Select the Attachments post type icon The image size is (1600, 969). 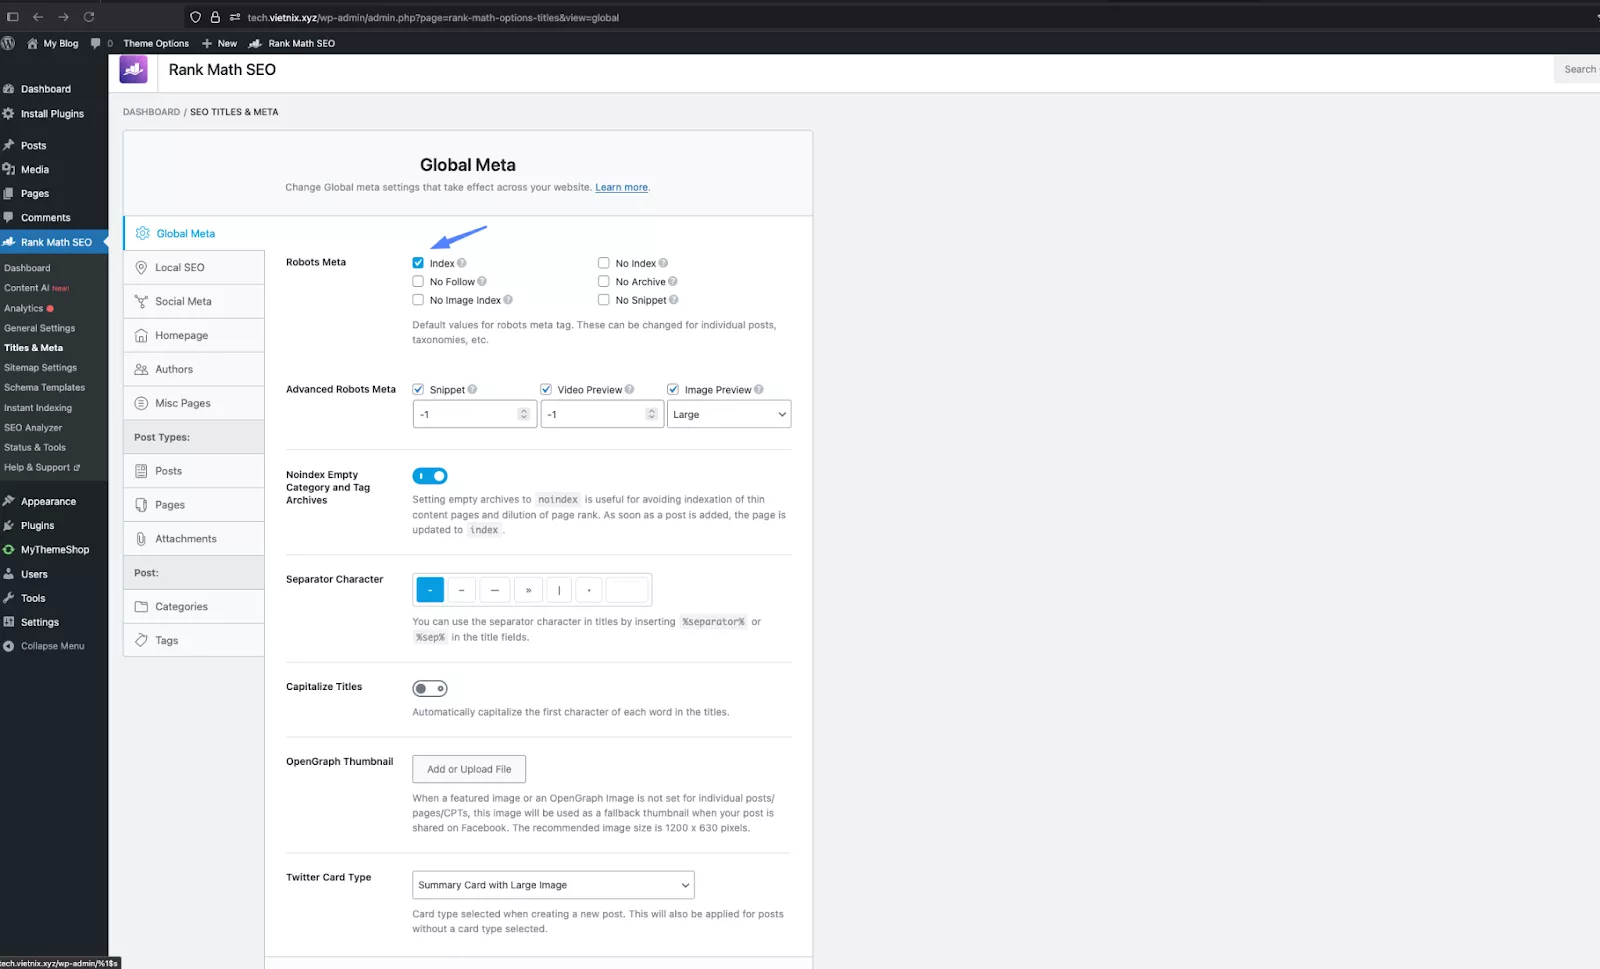click(x=141, y=538)
